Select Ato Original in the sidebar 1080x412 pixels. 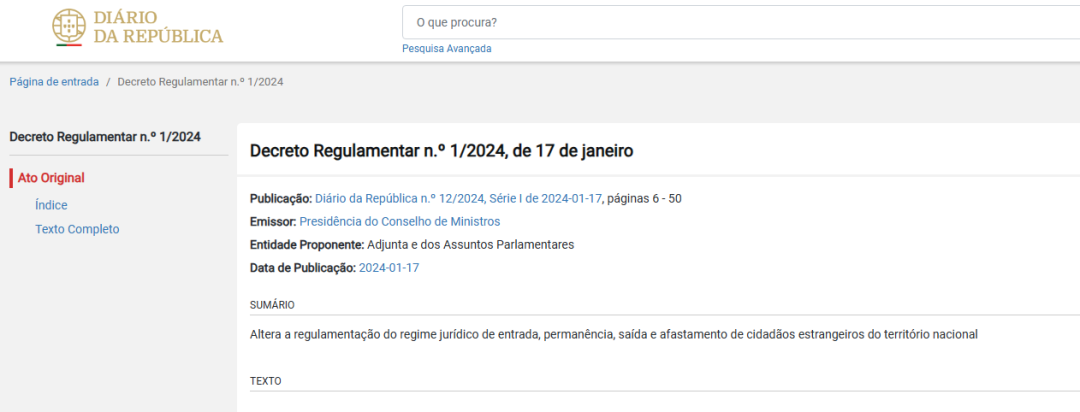tap(51, 178)
